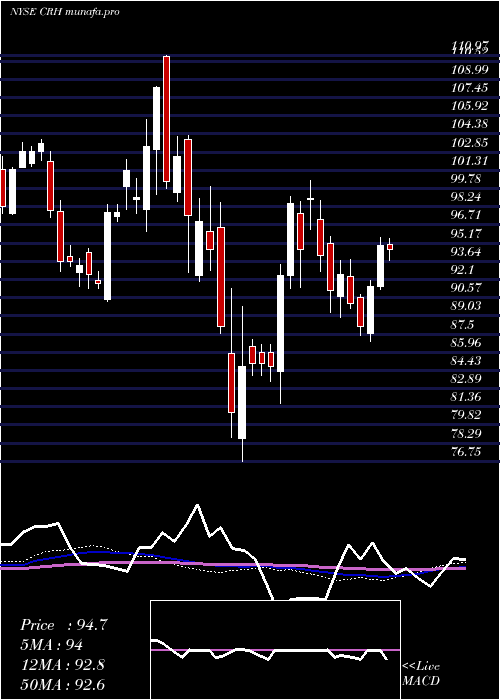Image resolution: width=500 pixels, height=700 pixels.
Task: Click the 87.5 price axis label
Action: point(462,325)
